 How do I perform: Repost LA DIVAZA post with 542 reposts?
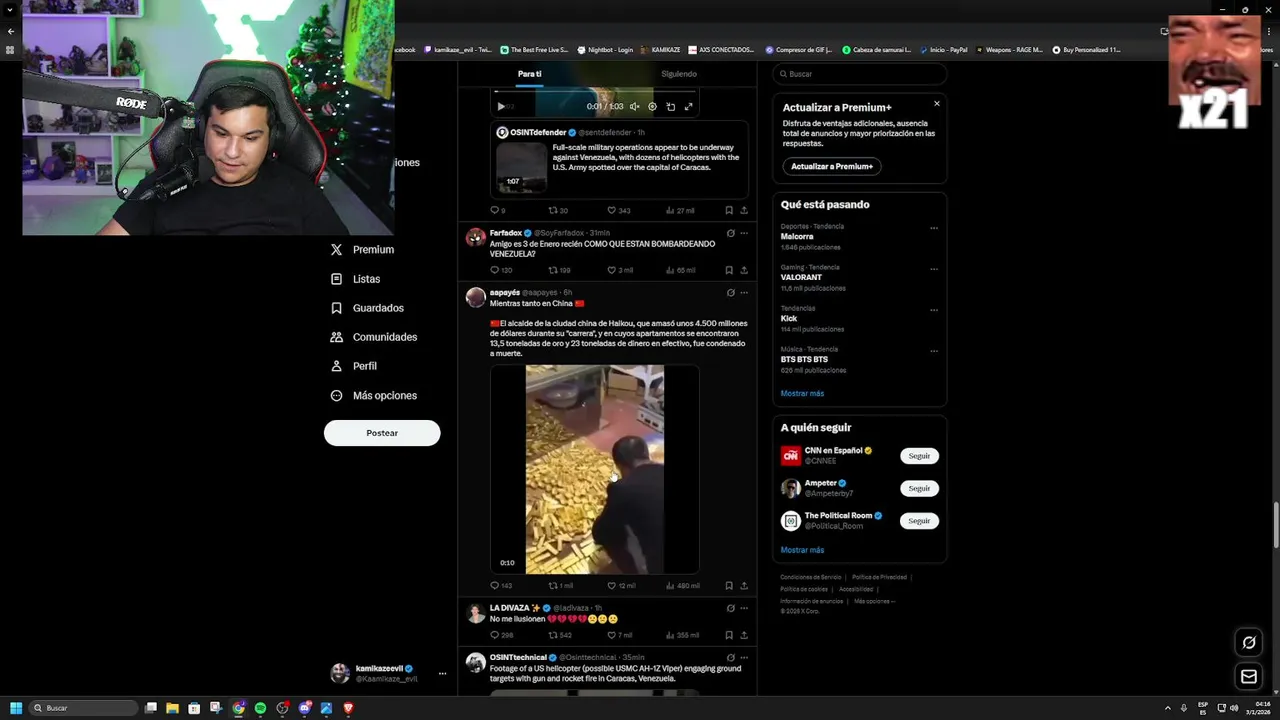point(560,635)
